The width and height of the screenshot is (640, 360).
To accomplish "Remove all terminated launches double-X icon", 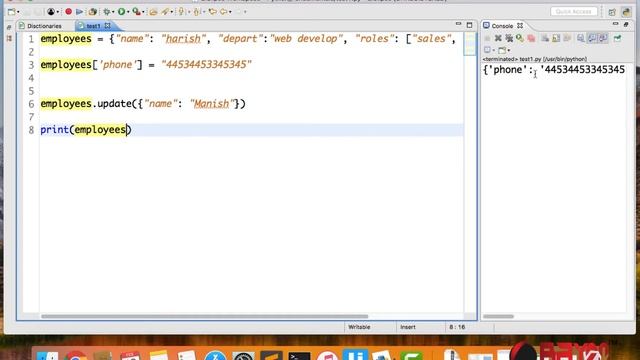I will coord(509,38).
